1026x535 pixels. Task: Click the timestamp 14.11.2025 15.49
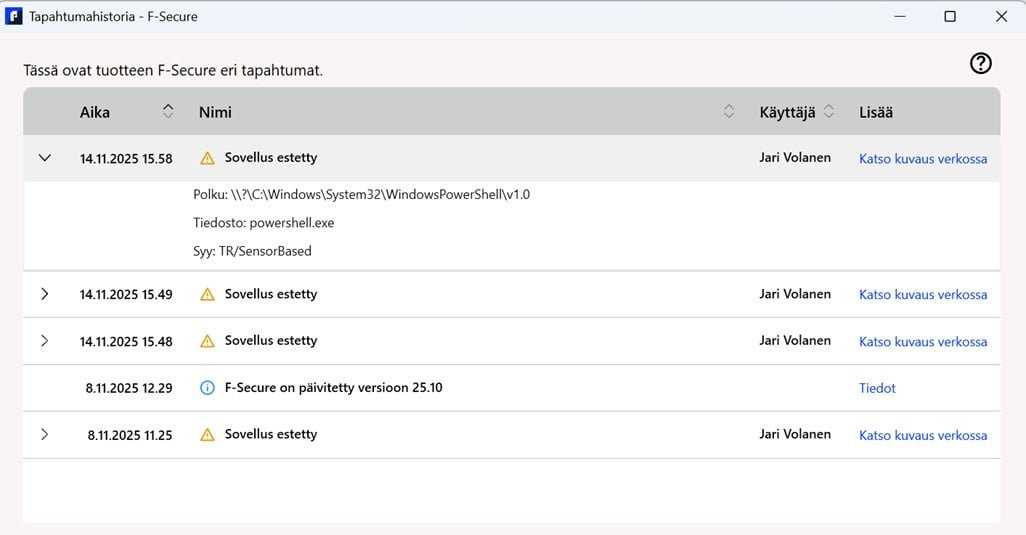126,295
